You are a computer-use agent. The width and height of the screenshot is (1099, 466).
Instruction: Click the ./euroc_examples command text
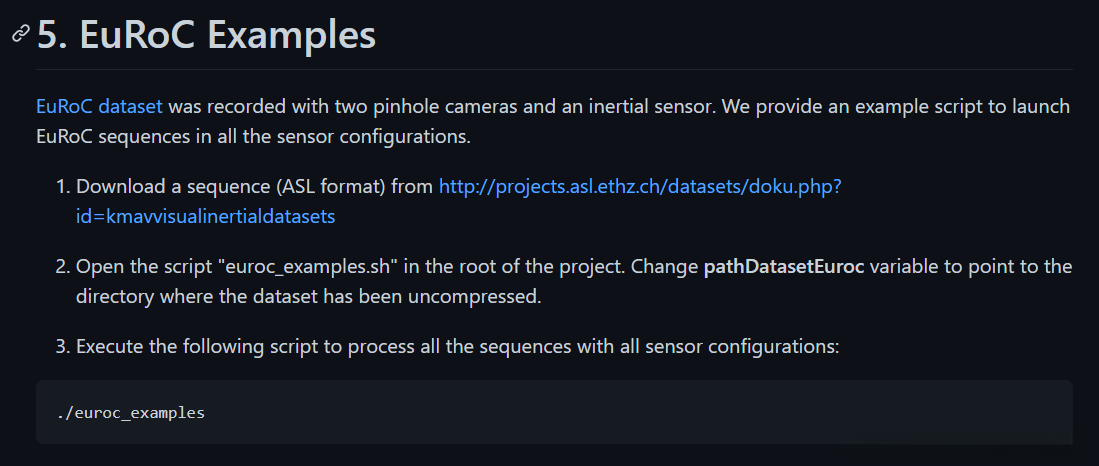click(x=131, y=412)
